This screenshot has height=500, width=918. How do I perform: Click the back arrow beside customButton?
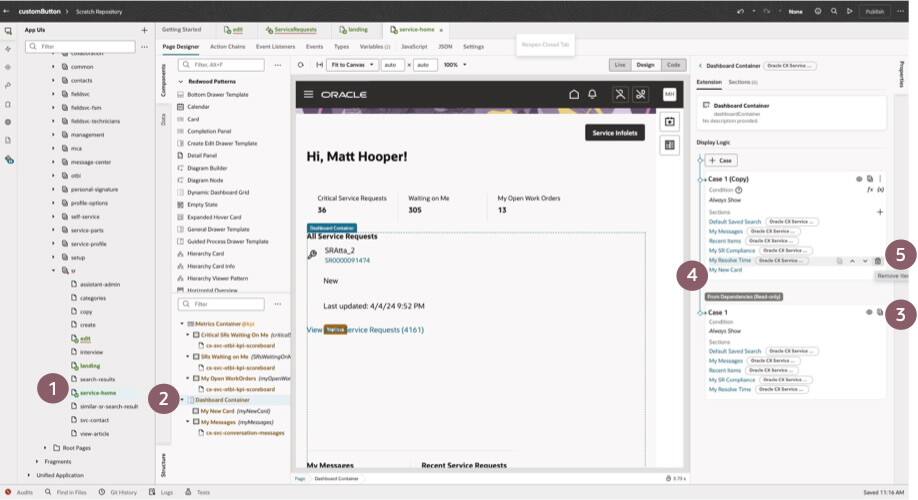(x=6, y=11)
